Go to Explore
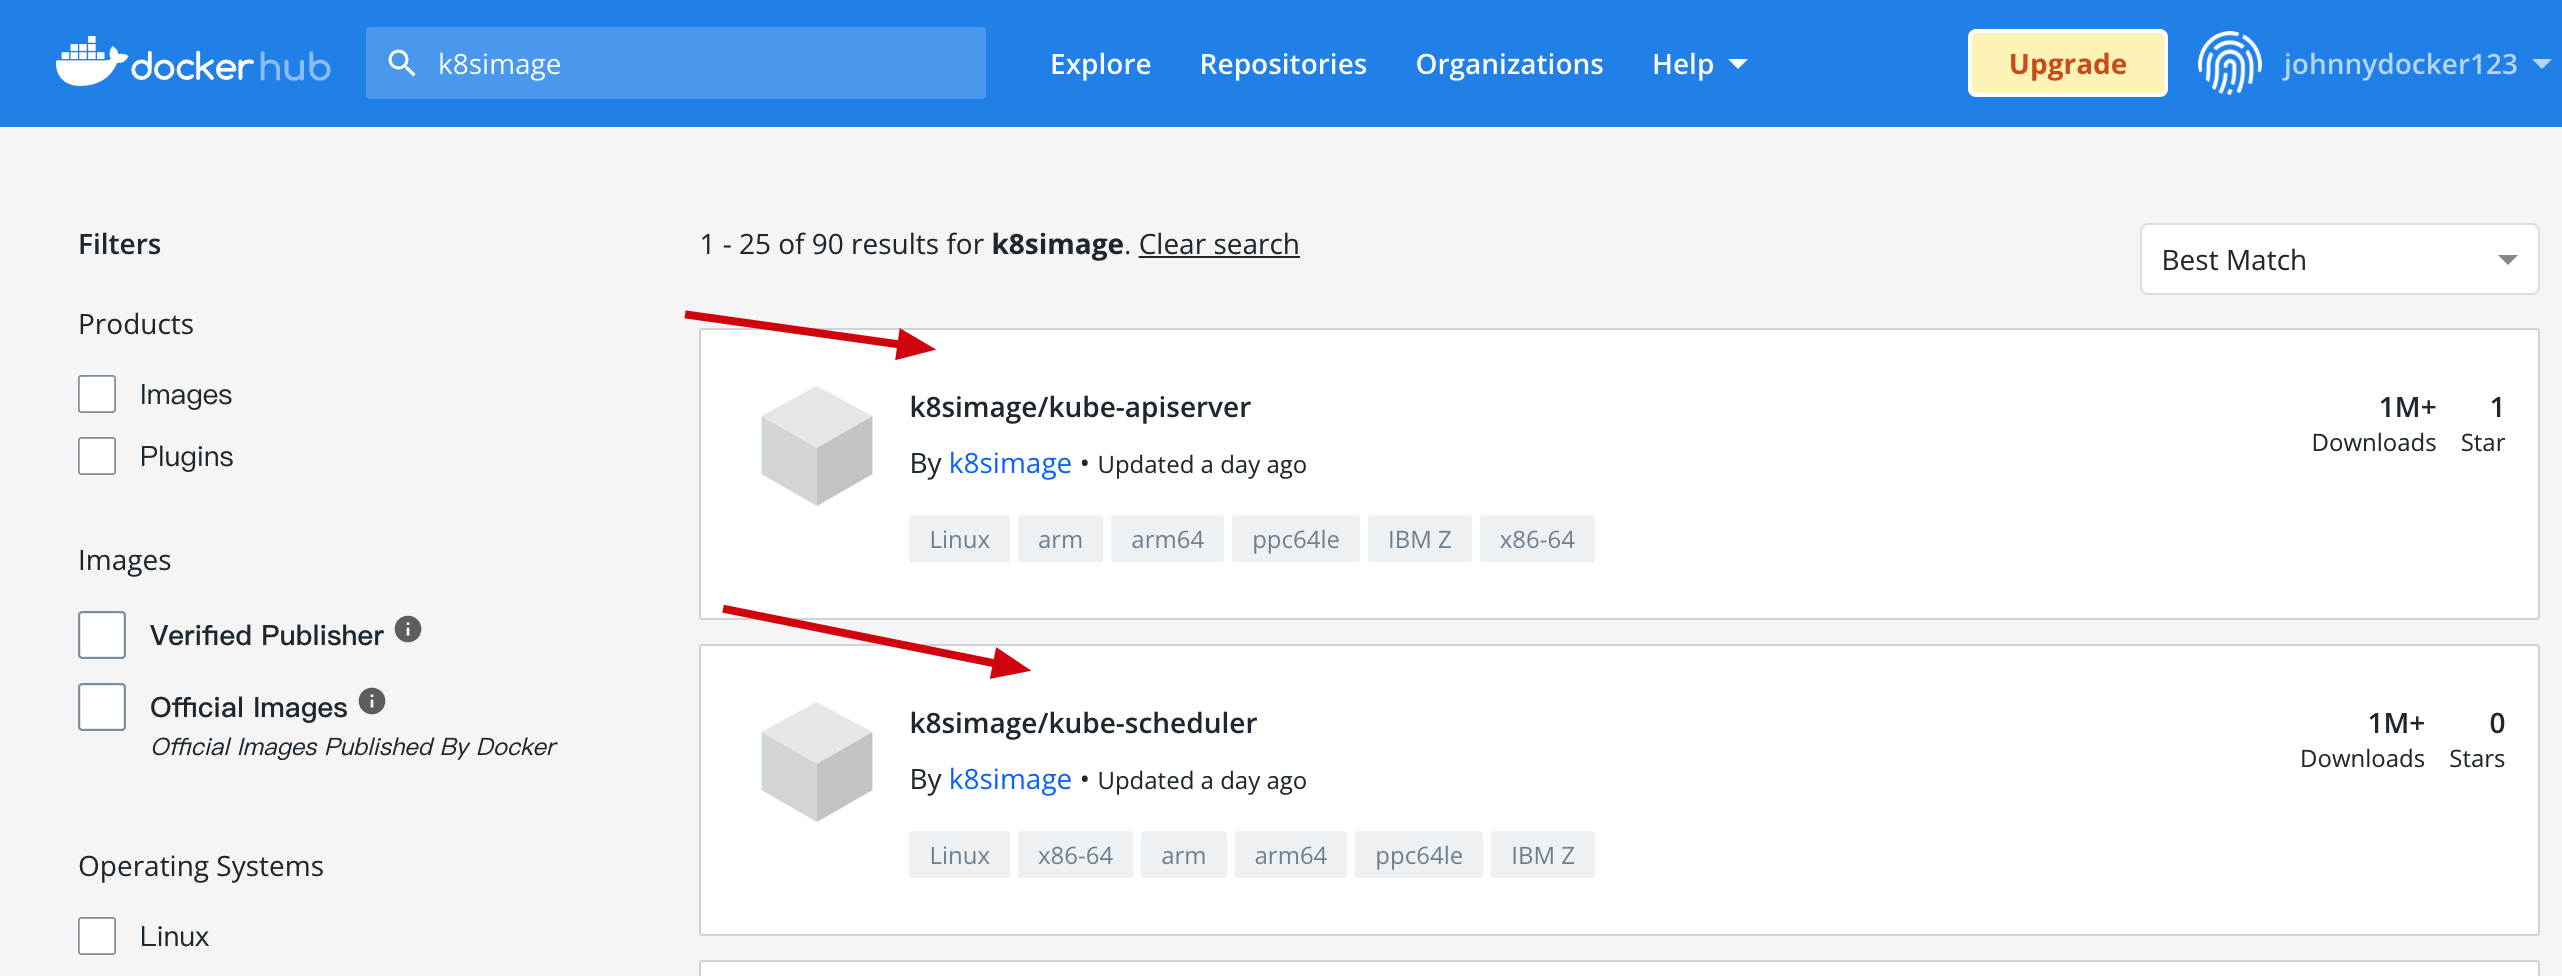This screenshot has height=976, width=2562. click(1100, 64)
